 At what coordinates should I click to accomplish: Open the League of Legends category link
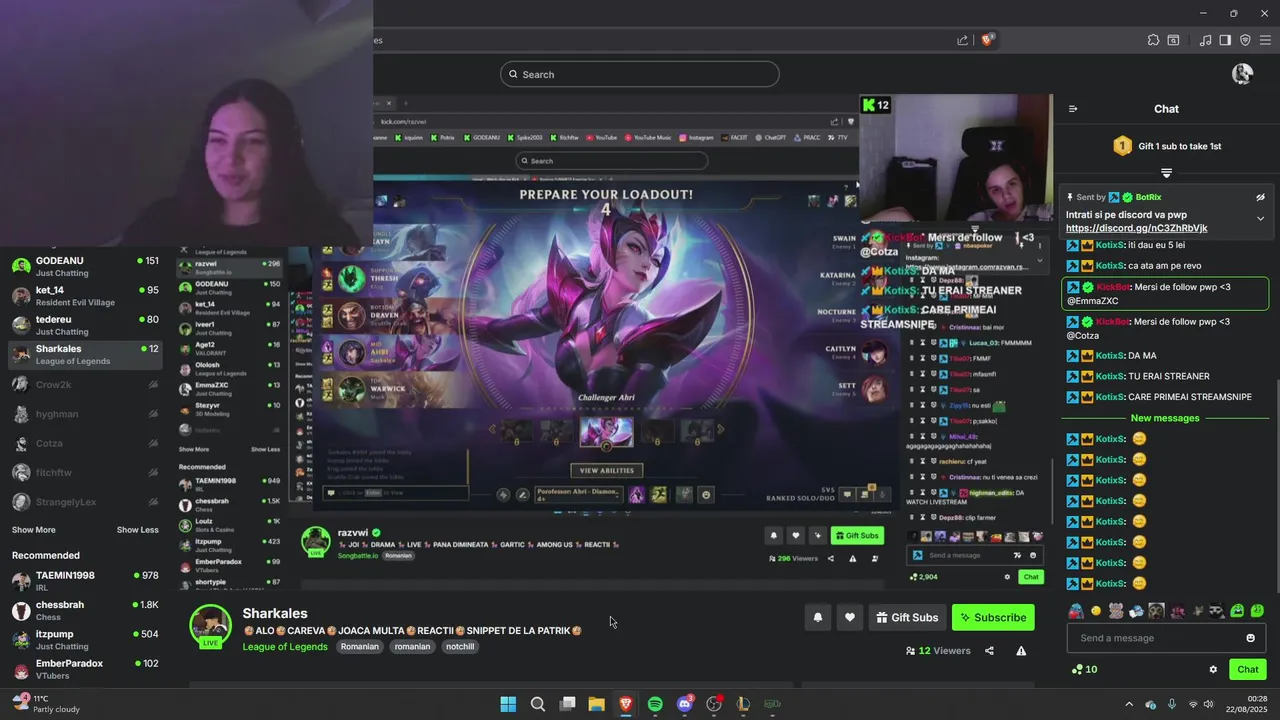point(285,647)
